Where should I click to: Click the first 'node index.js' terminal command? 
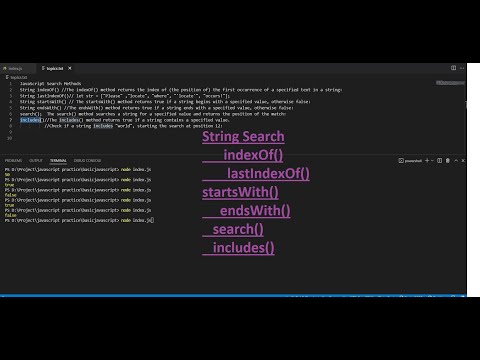point(136,170)
